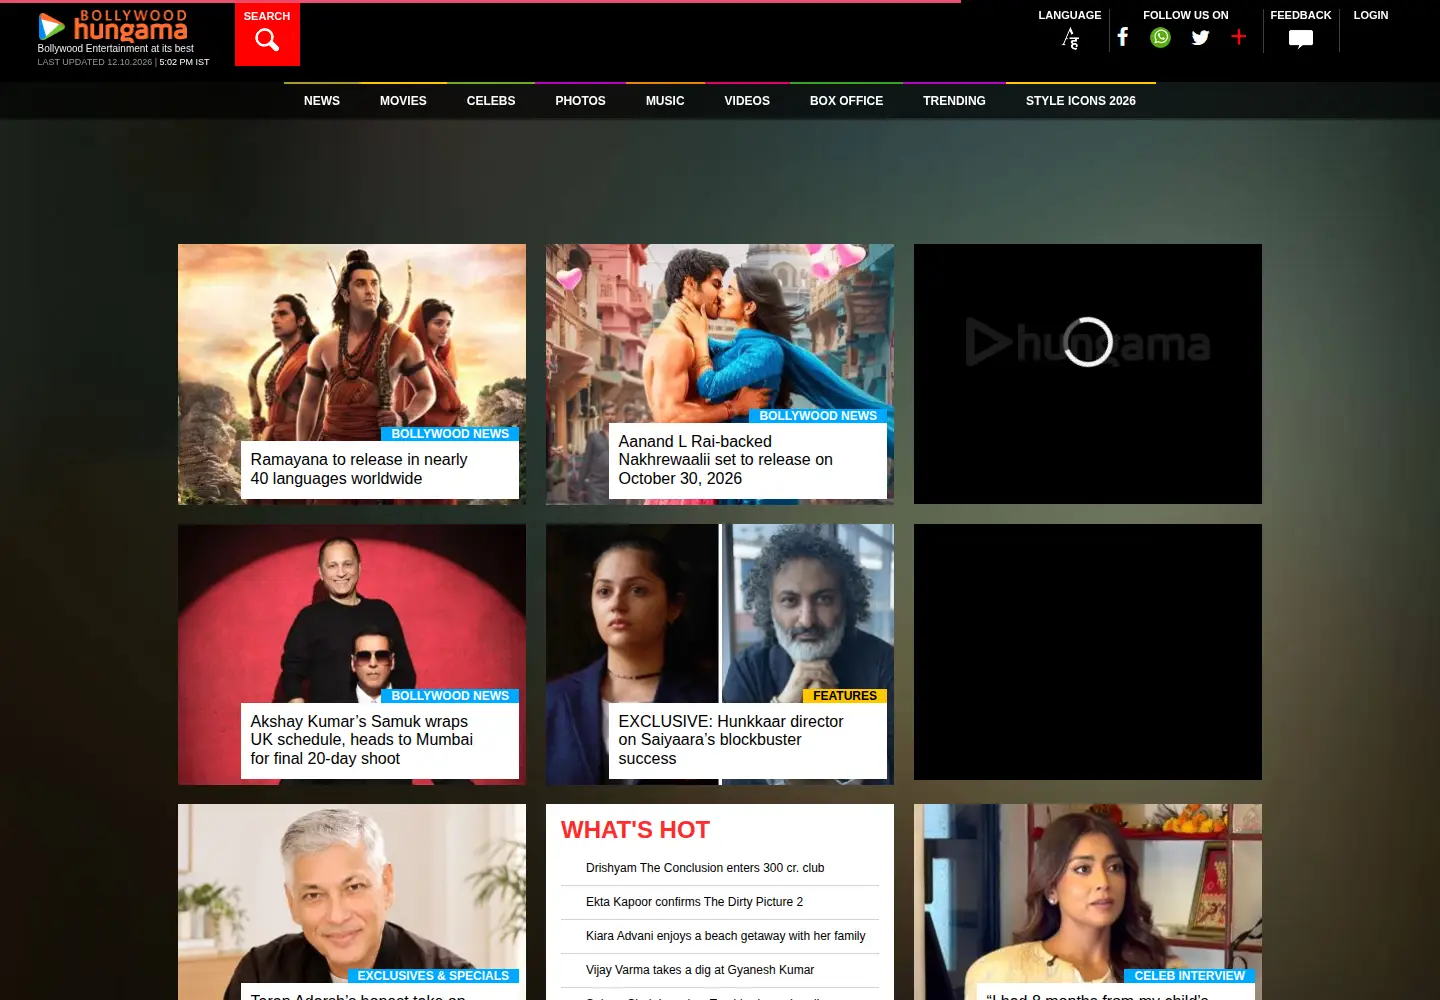This screenshot has height=1000, width=1440.
Task: Open Drishyam The Conclusion 300 cr. story
Action: point(705,868)
